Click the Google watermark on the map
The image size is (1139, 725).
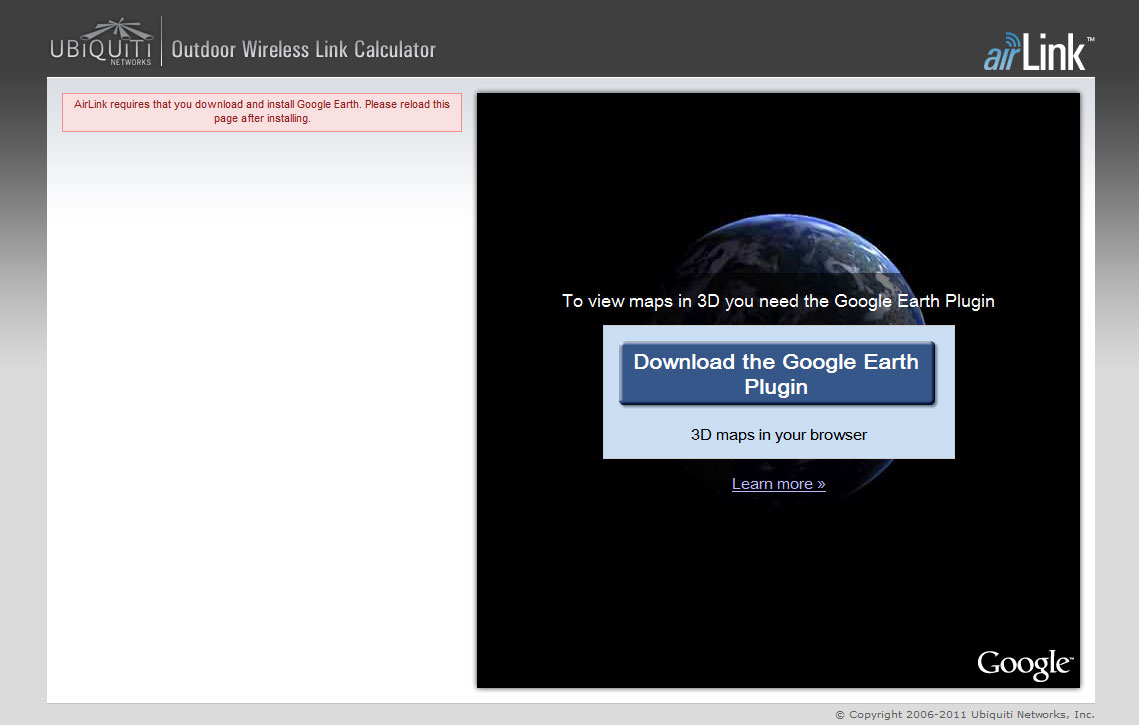pos(1024,663)
